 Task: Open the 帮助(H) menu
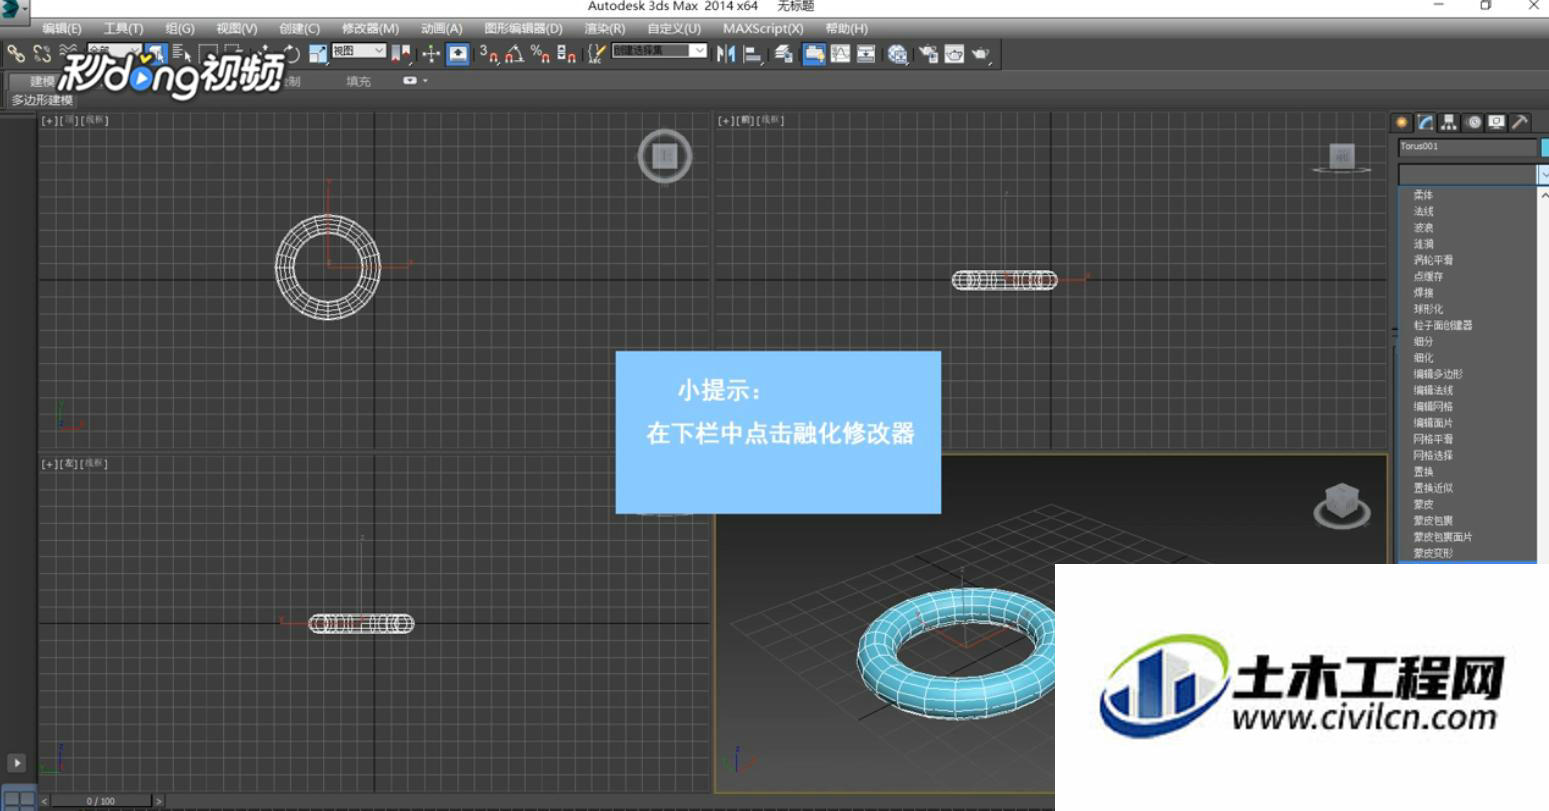(847, 29)
